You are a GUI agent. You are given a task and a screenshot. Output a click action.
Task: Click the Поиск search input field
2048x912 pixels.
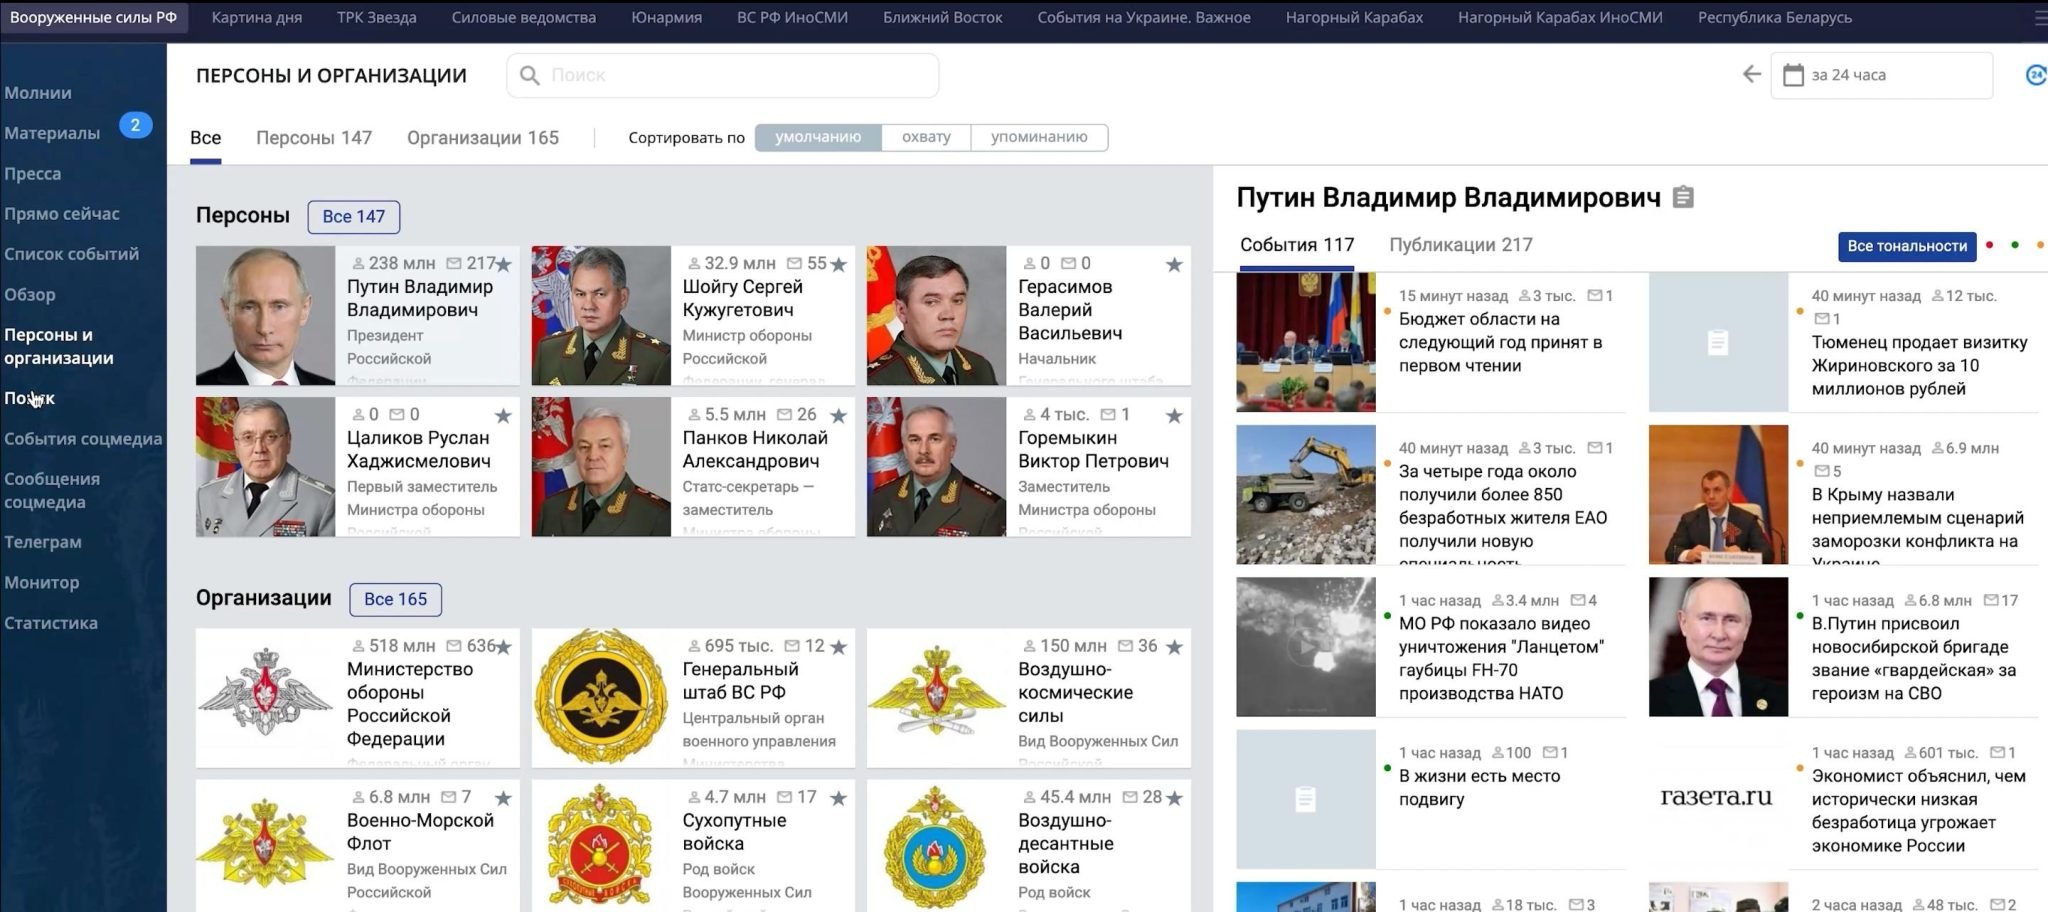coord(740,76)
